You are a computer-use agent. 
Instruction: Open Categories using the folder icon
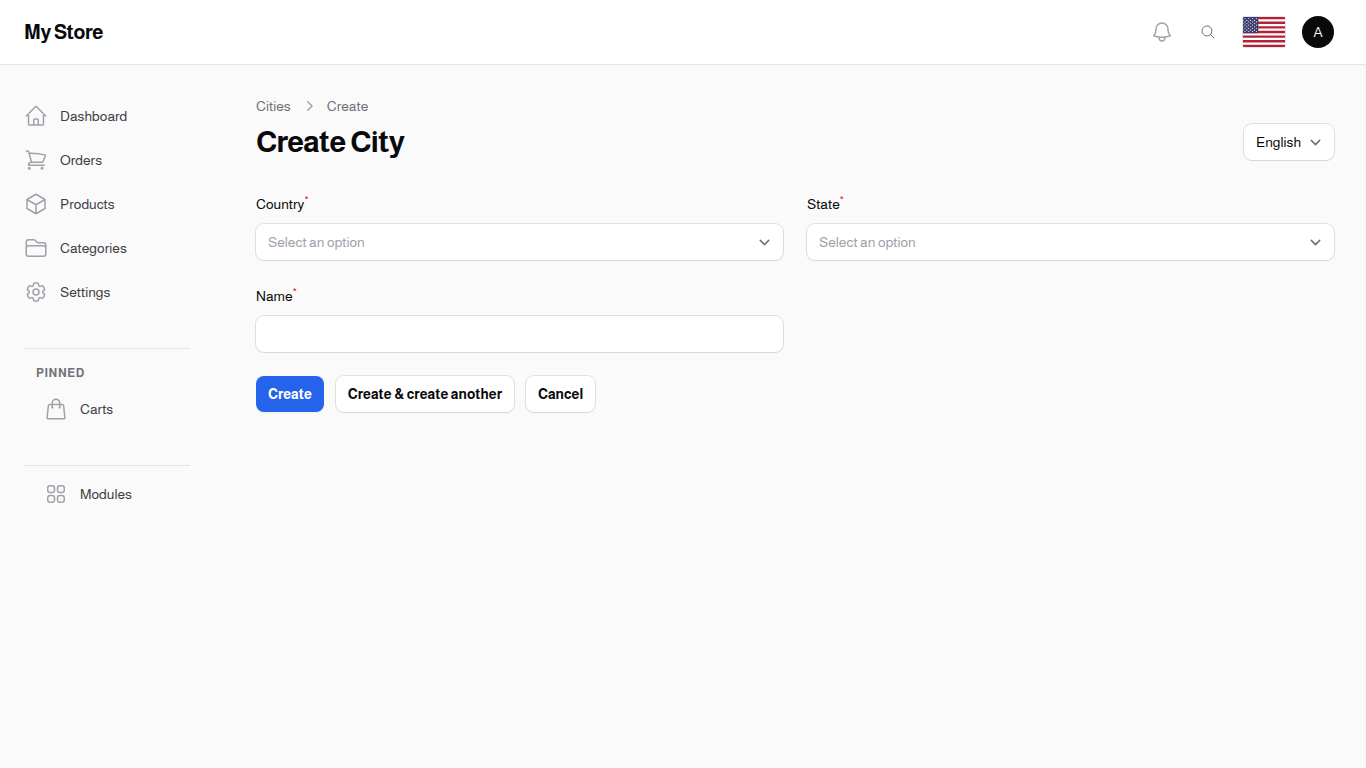(x=36, y=248)
